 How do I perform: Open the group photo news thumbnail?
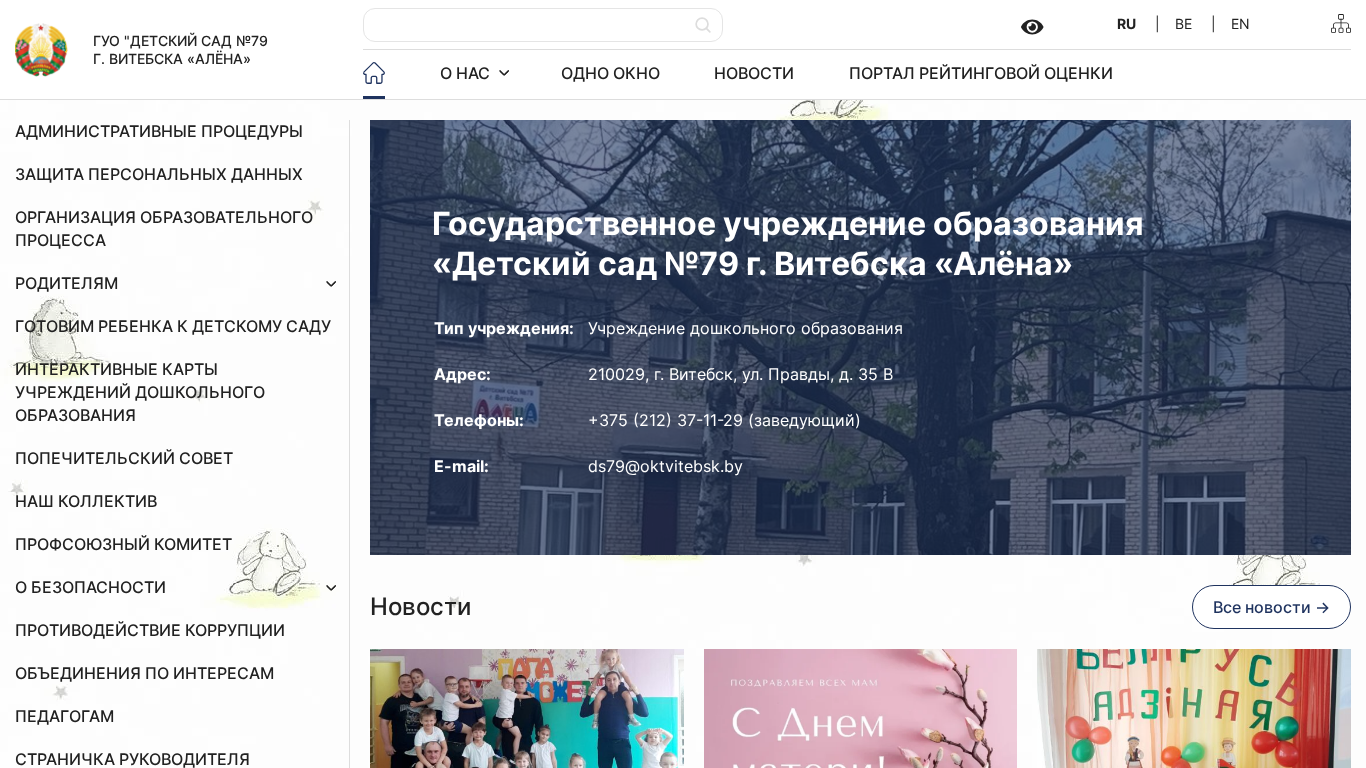[526, 708]
